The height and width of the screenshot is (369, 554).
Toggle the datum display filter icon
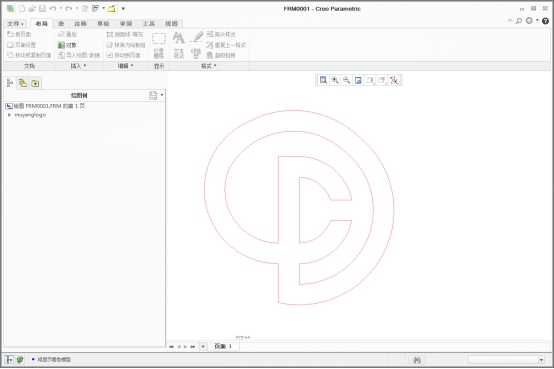click(x=394, y=80)
